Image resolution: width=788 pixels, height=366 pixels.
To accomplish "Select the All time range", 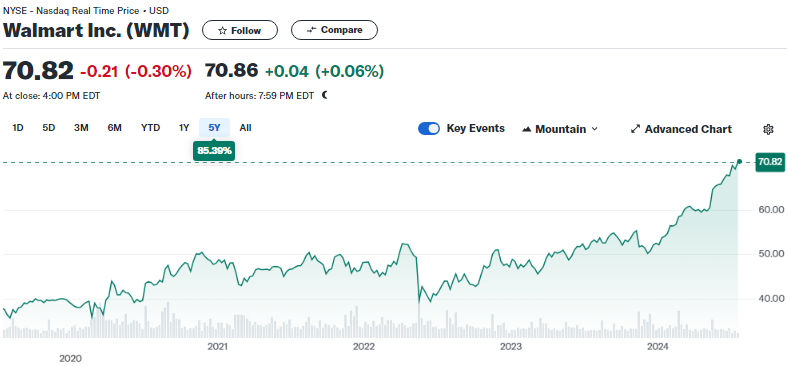I will pyautogui.click(x=245, y=128).
